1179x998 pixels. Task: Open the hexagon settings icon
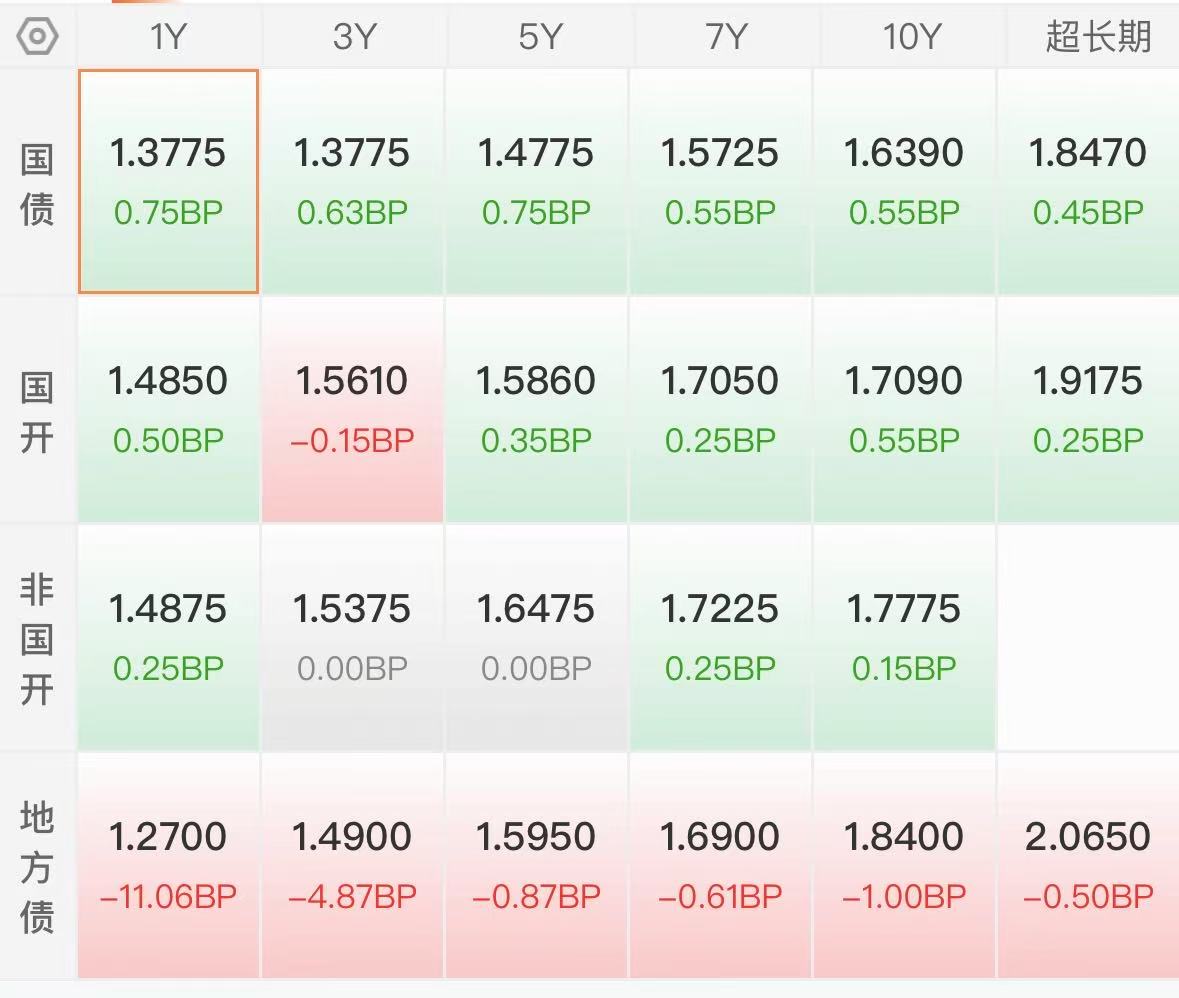37,37
